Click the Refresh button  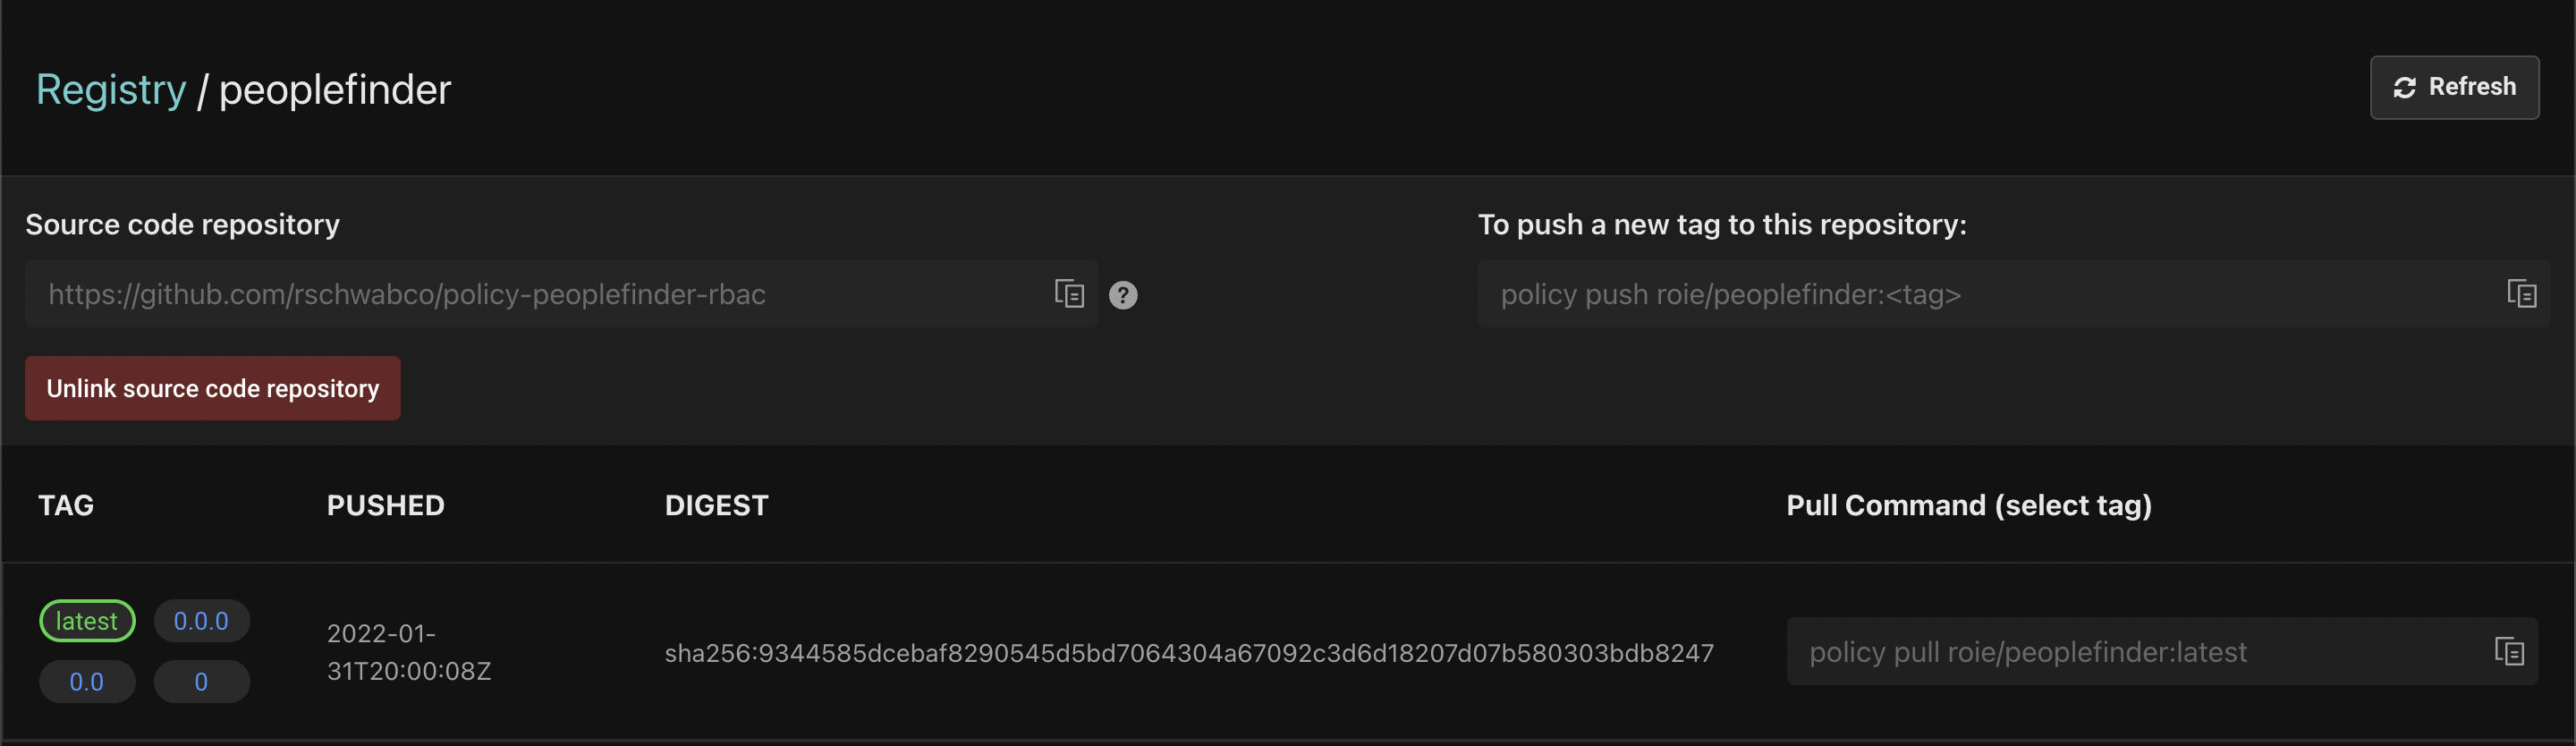click(x=2454, y=88)
